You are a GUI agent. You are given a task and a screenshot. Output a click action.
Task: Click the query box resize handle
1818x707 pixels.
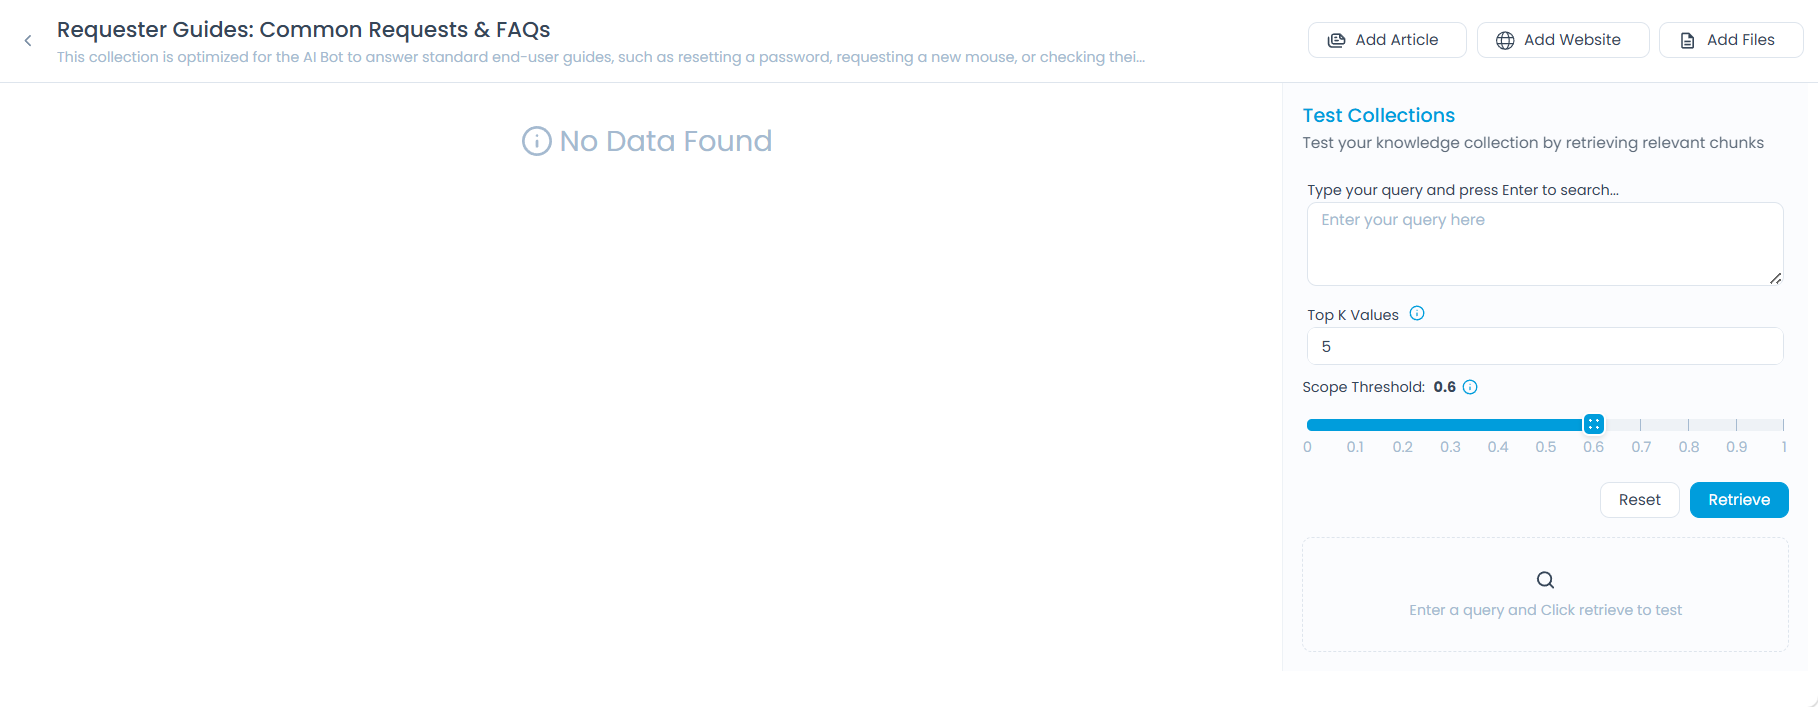click(x=1775, y=278)
